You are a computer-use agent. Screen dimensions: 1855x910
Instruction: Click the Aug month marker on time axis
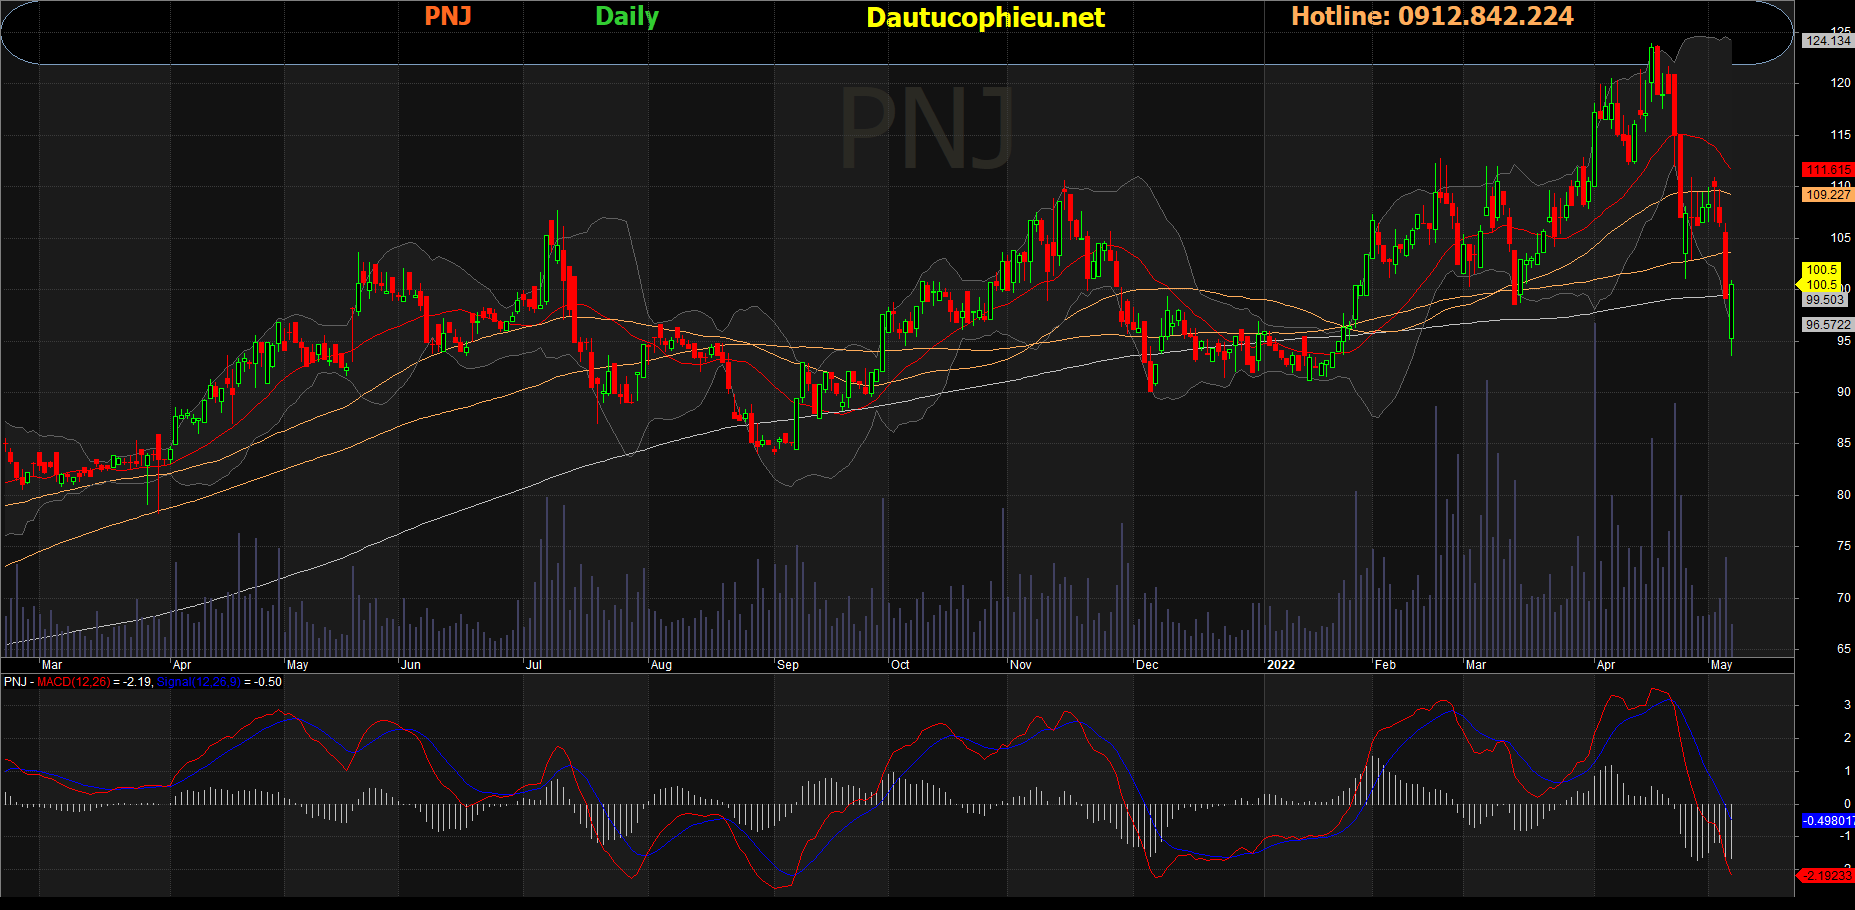tap(661, 665)
